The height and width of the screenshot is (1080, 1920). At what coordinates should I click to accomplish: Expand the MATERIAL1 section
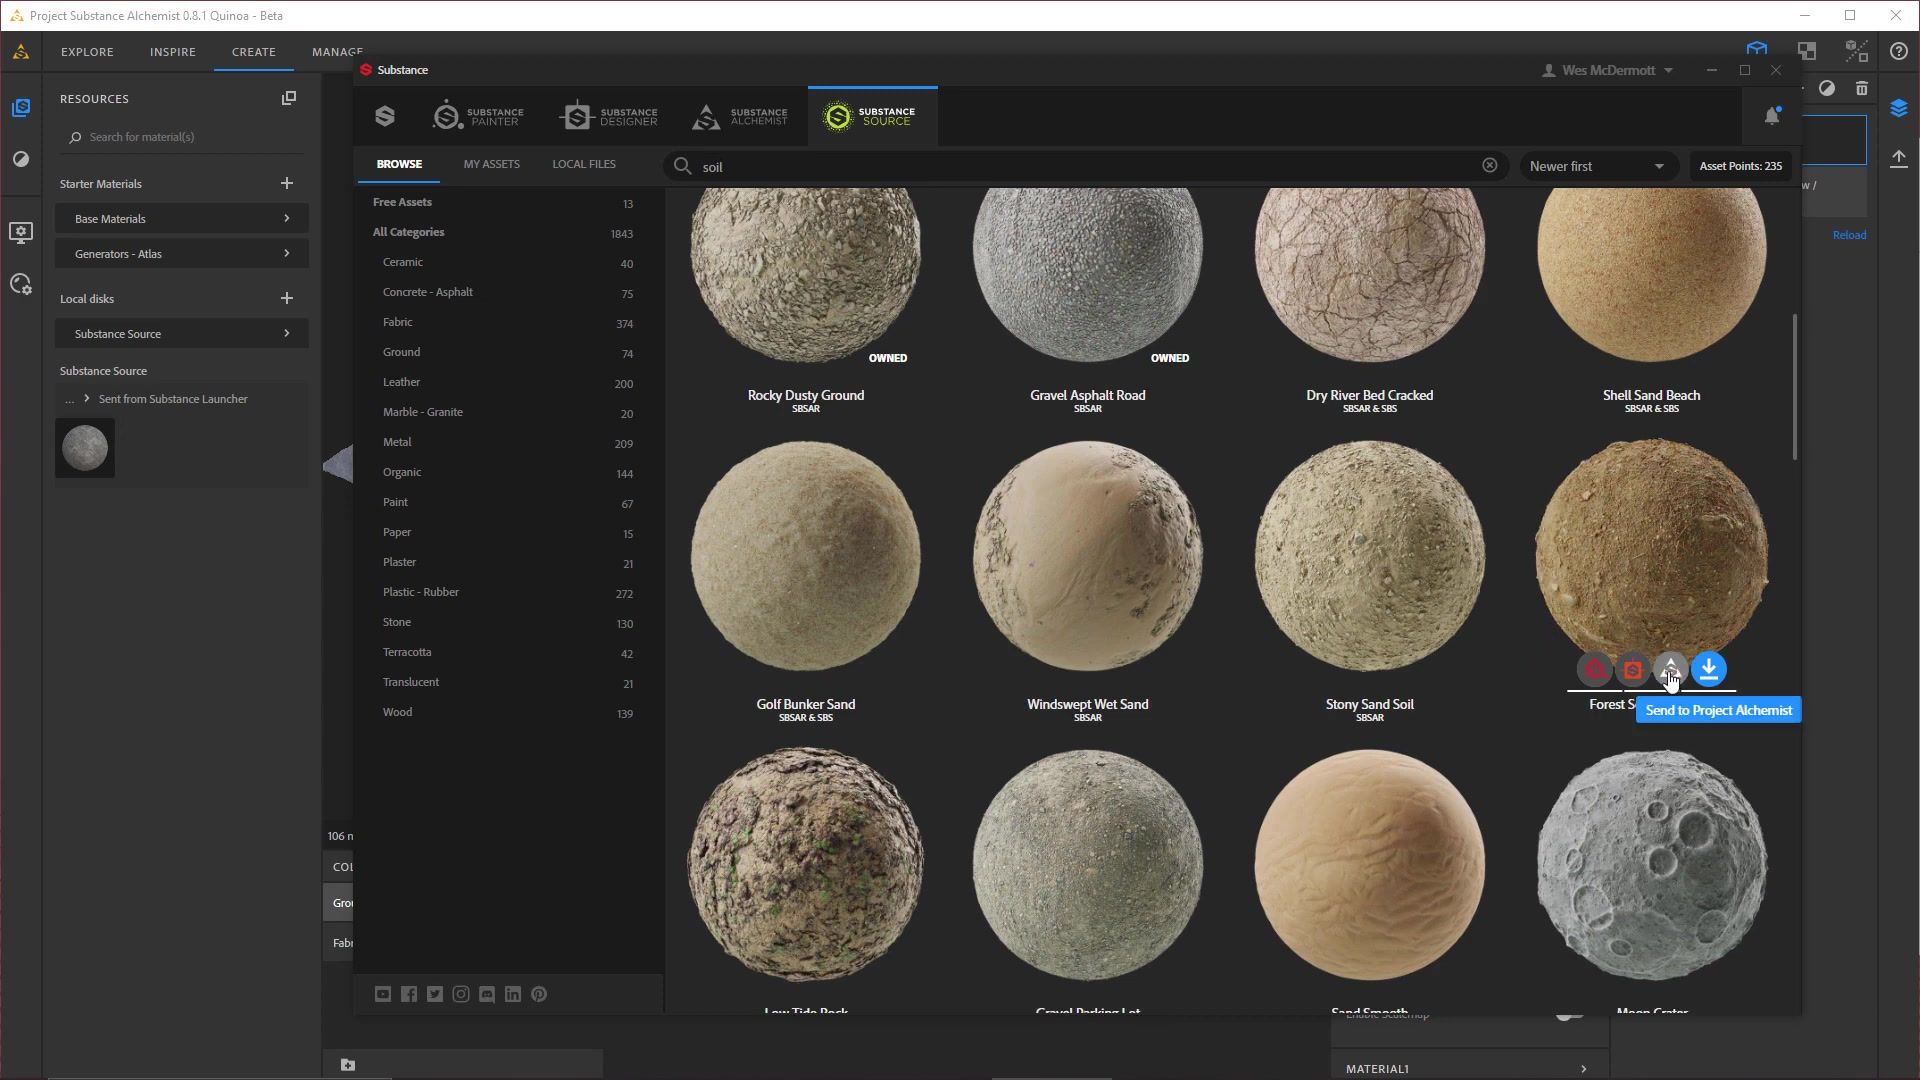(x=1470, y=1069)
